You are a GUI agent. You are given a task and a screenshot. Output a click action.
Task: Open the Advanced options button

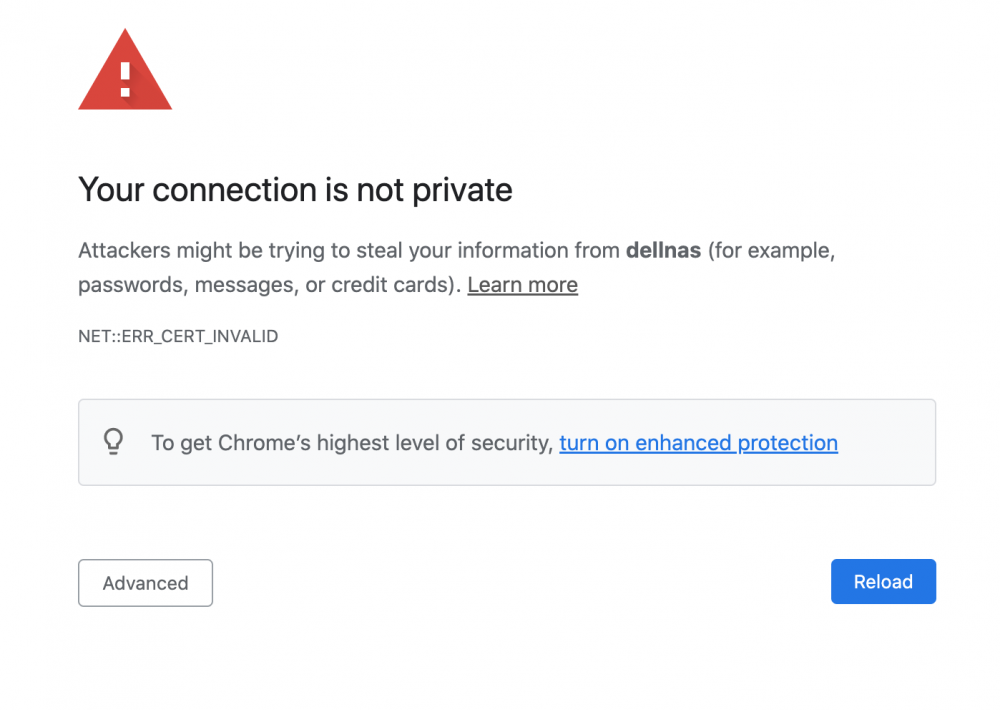pyautogui.click(x=145, y=583)
